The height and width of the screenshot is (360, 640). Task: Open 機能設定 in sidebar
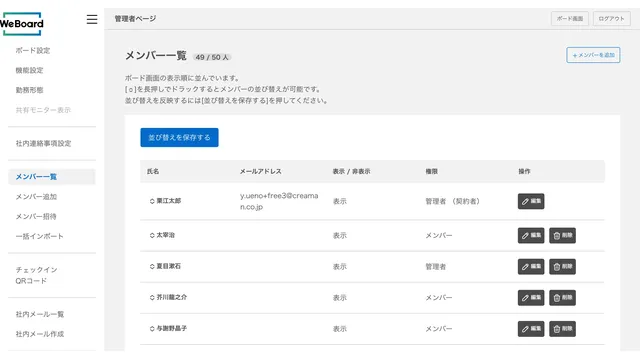29,70
